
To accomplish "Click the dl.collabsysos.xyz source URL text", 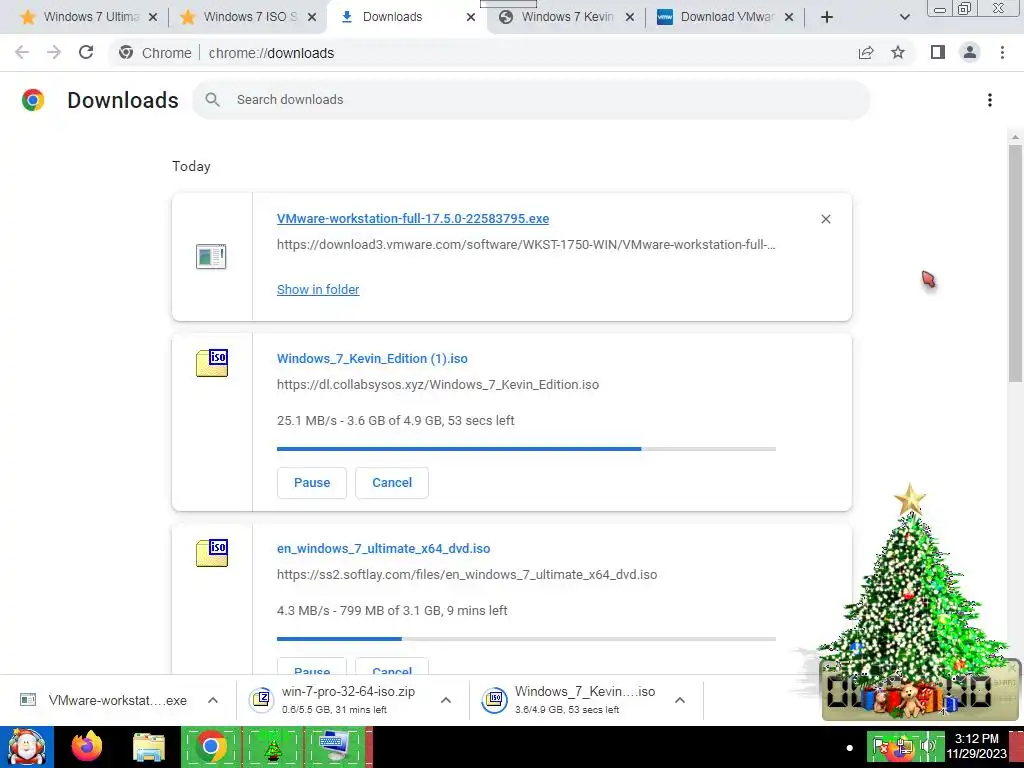I will 438,385.
